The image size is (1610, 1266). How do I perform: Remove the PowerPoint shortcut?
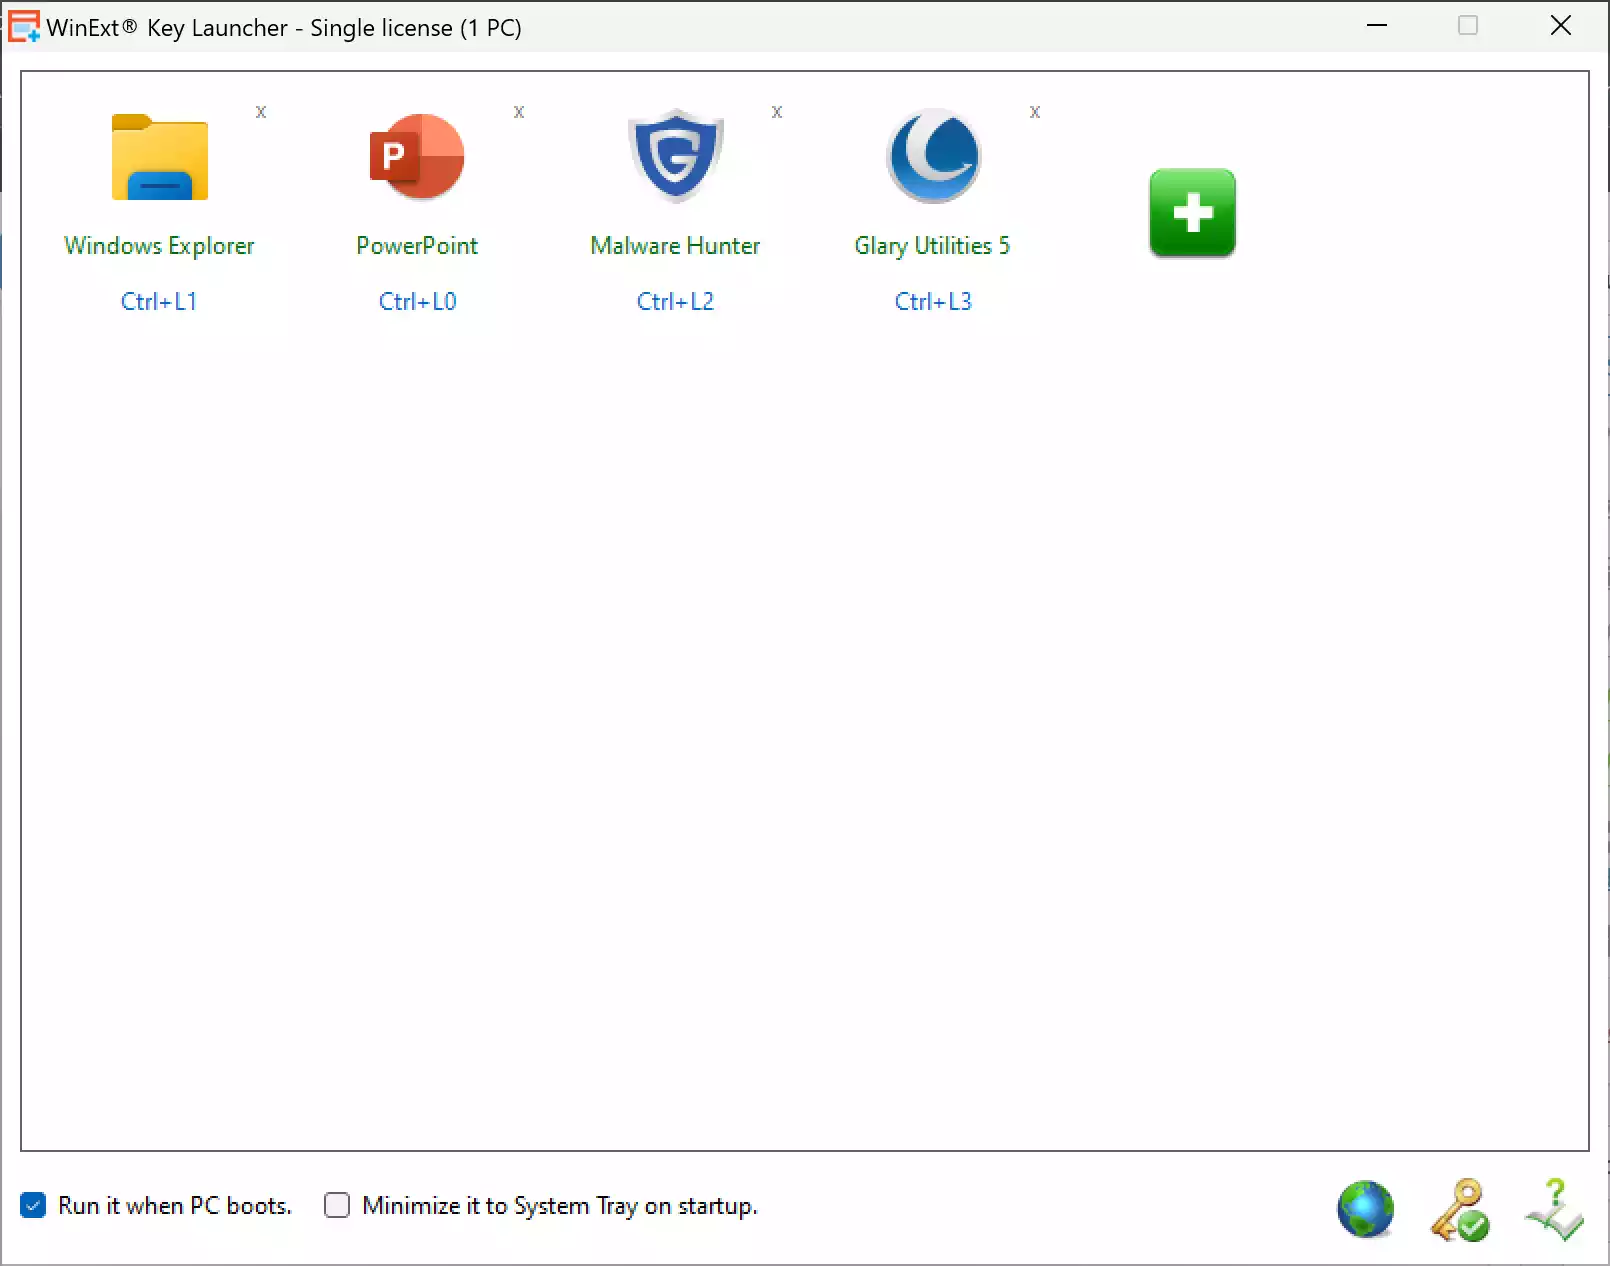(x=519, y=112)
